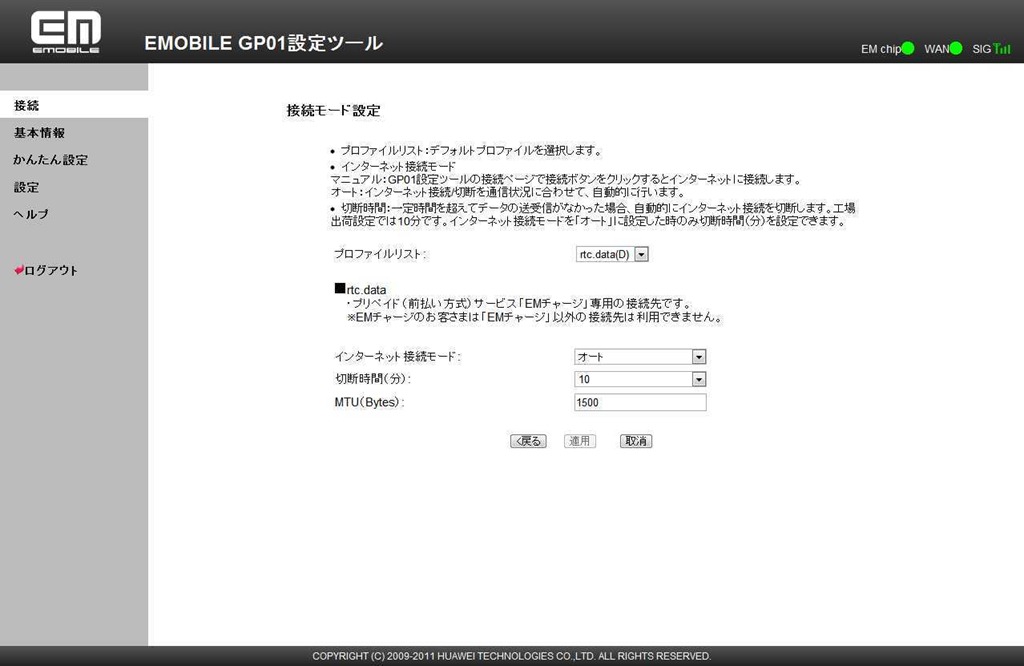Click the SIG signal strength bars
Image resolution: width=1024 pixels, height=666 pixels.
tap(1002, 48)
